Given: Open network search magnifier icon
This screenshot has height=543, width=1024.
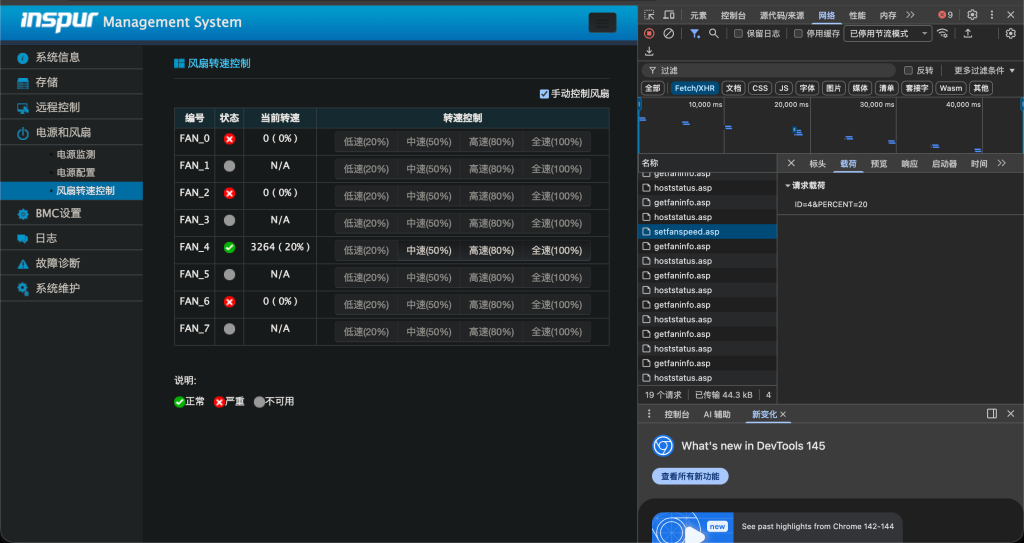Looking at the screenshot, I should click(x=714, y=33).
